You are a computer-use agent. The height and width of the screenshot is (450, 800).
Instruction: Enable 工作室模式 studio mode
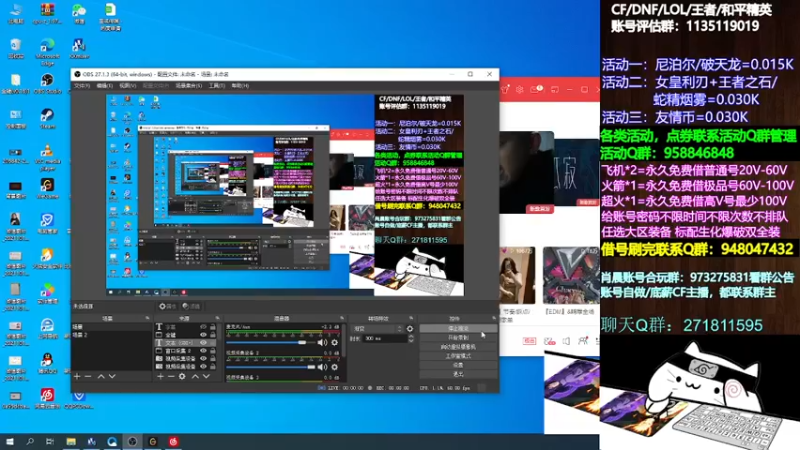(x=458, y=356)
